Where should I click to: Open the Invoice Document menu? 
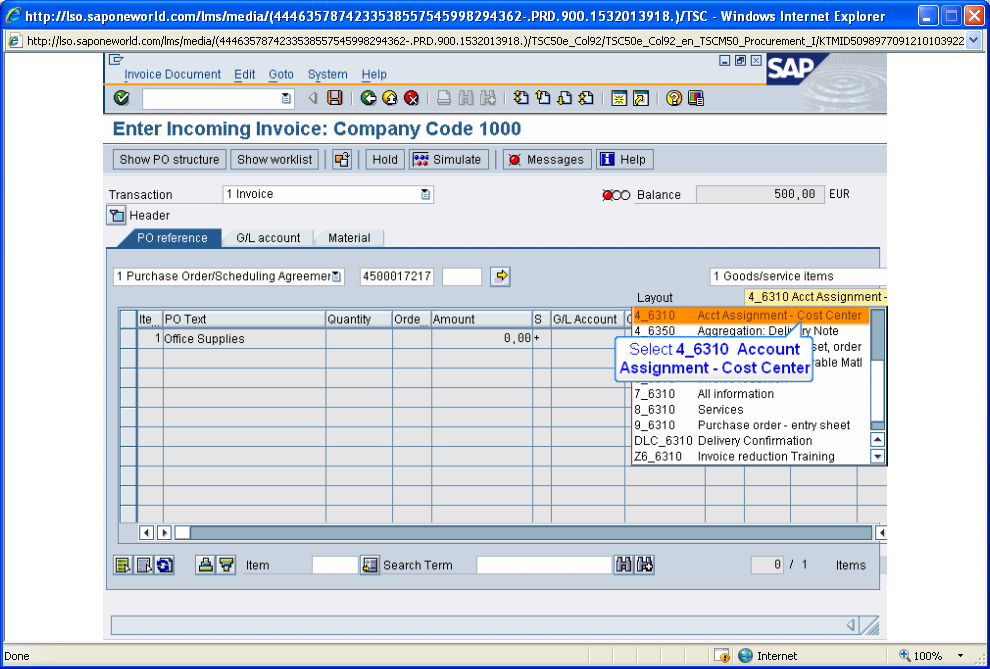point(172,74)
